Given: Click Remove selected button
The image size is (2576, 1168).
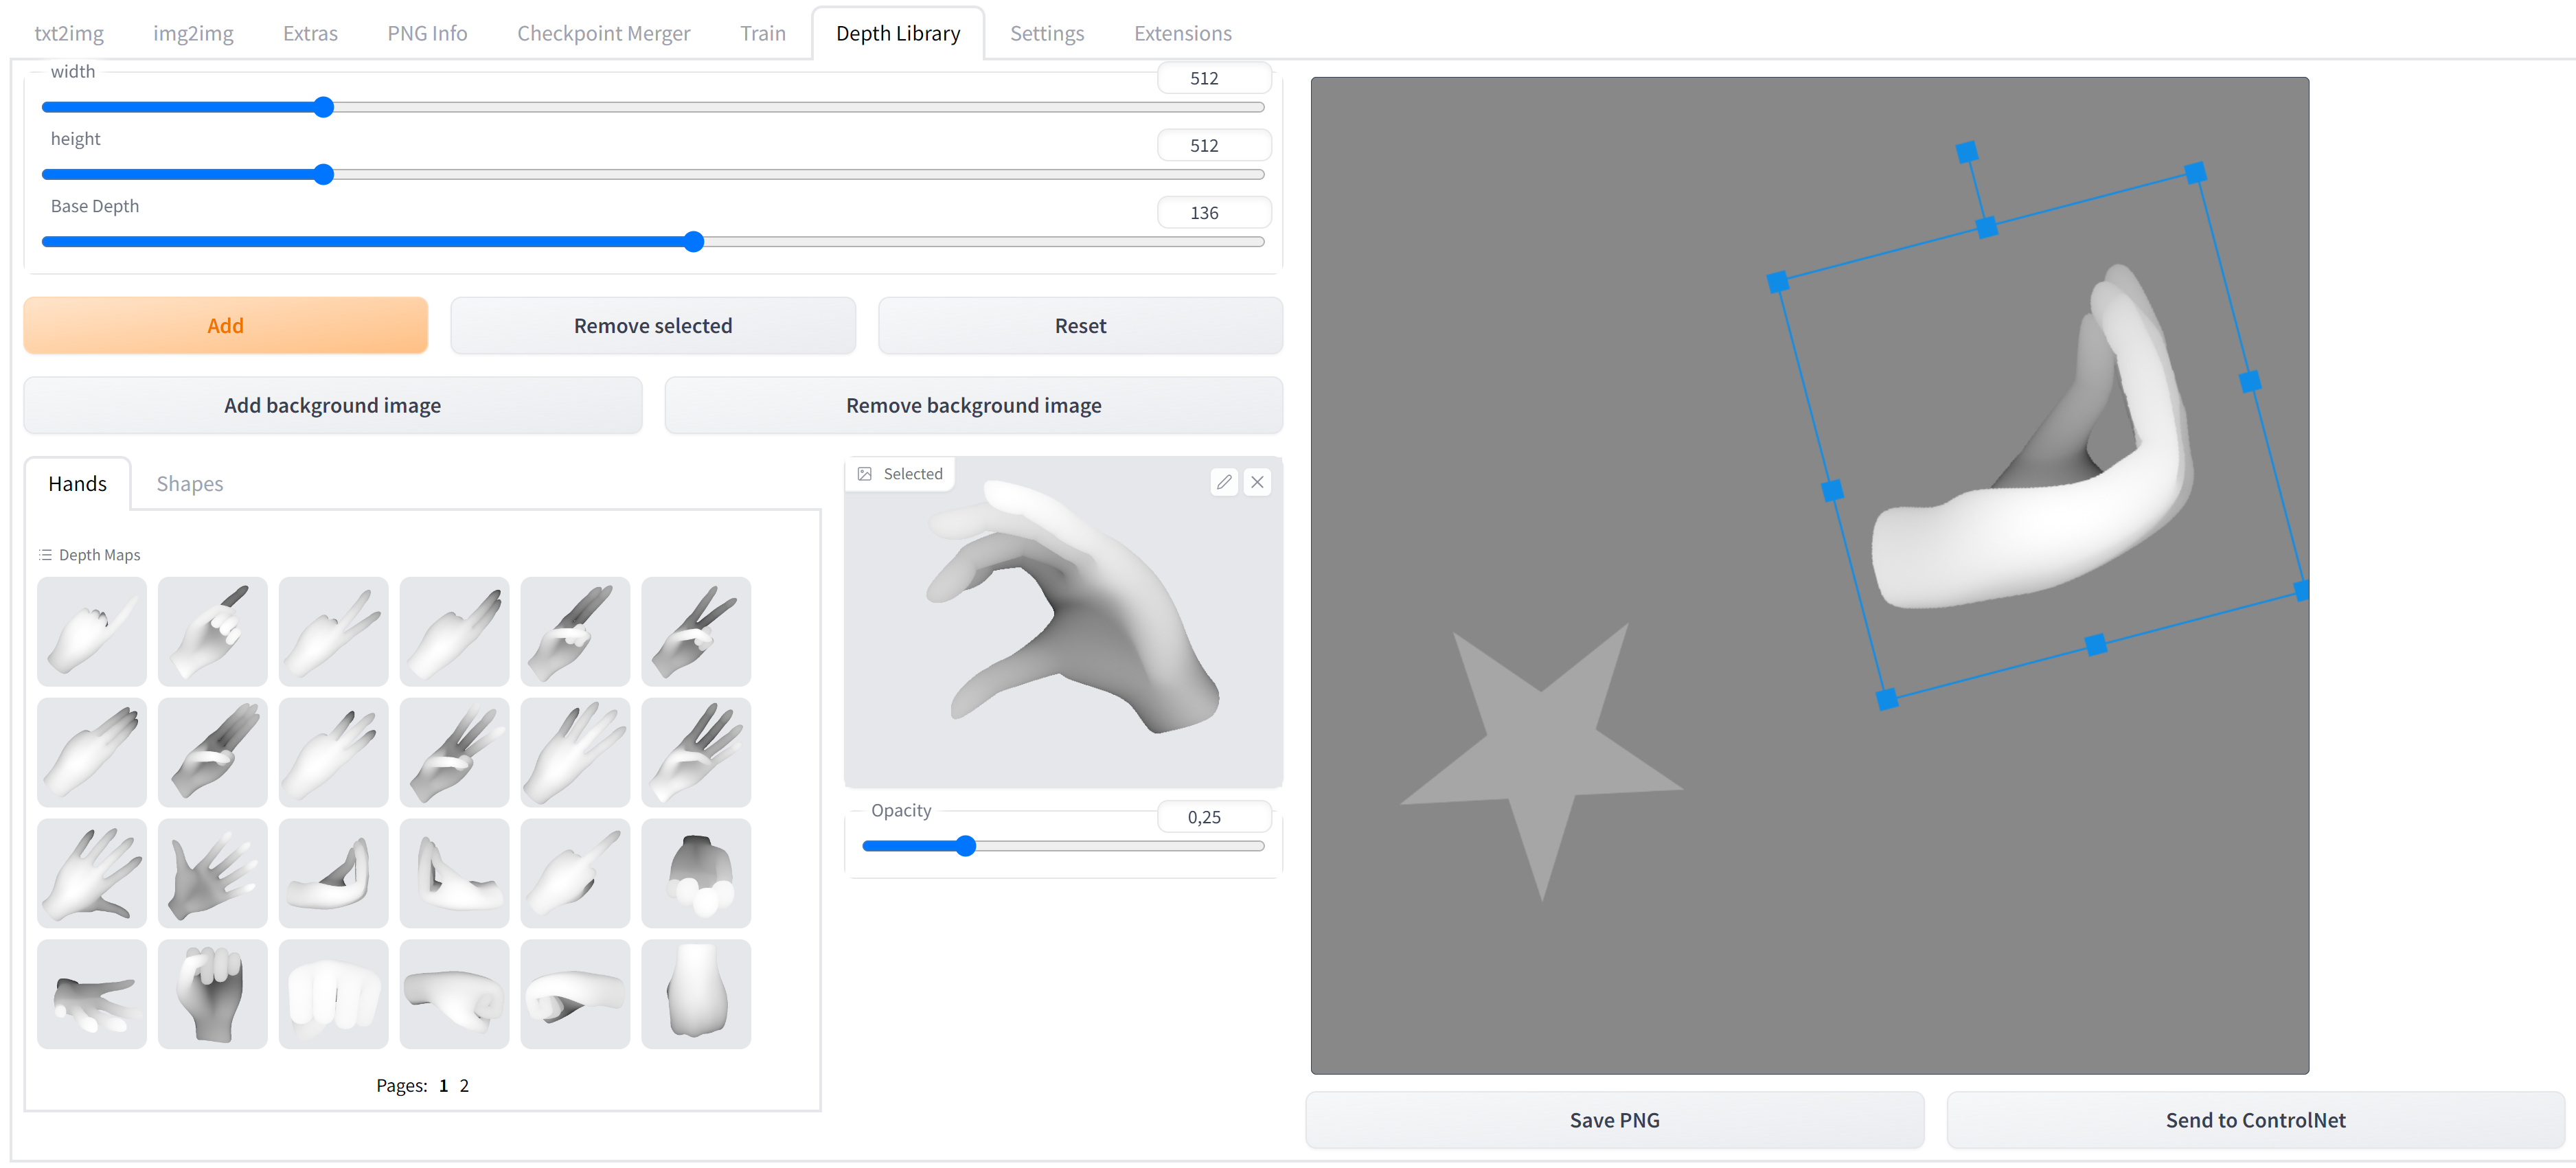Looking at the screenshot, I should 652,326.
